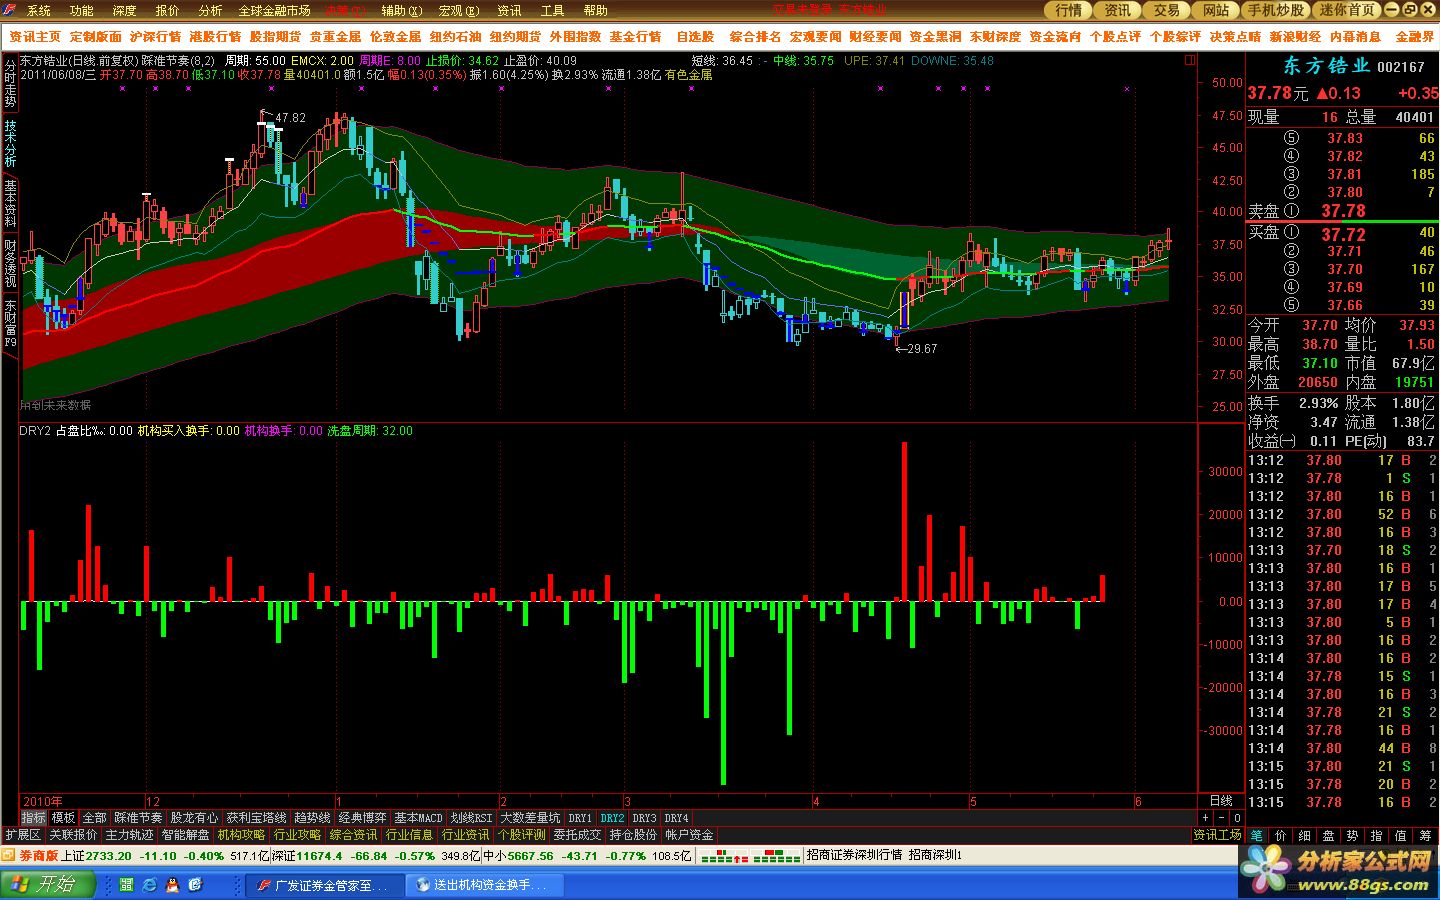Open the 个股评测 bottom tab
The image size is (1440, 900).
pos(521,835)
